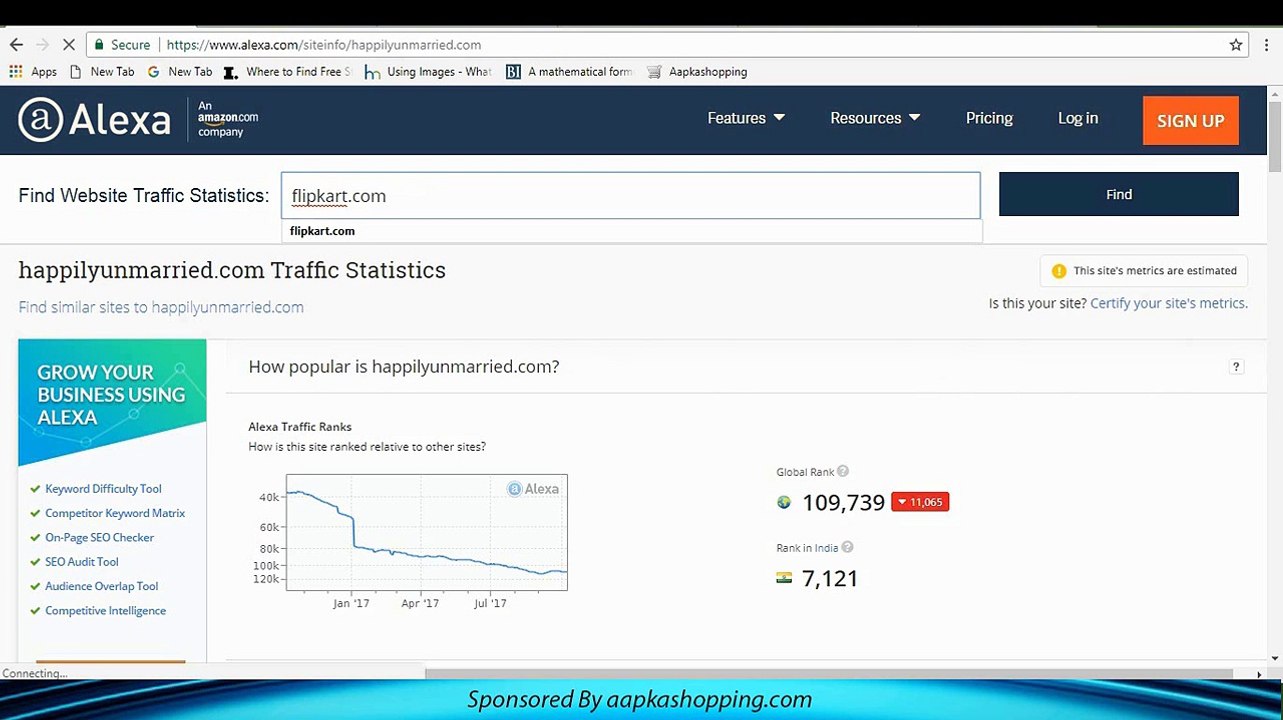Expand the Resources dropdown menu

(875, 118)
